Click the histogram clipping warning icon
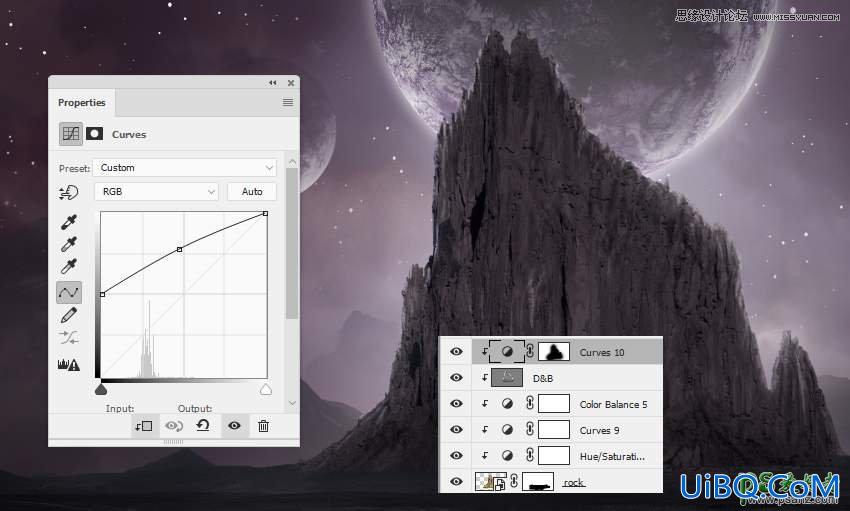Image resolution: width=850 pixels, height=511 pixels. (69, 364)
